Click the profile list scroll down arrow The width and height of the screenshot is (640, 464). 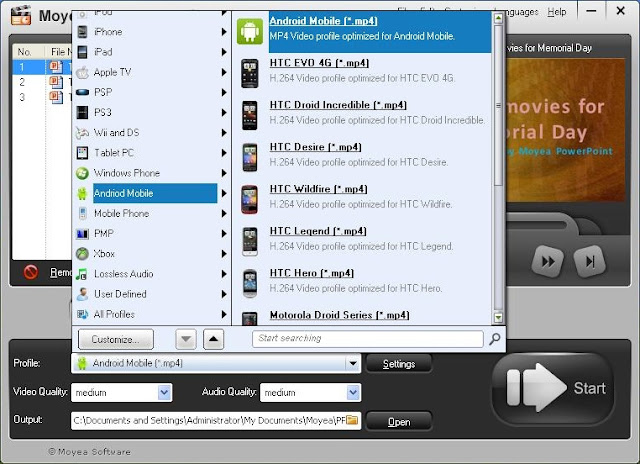[x=498, y=317]
